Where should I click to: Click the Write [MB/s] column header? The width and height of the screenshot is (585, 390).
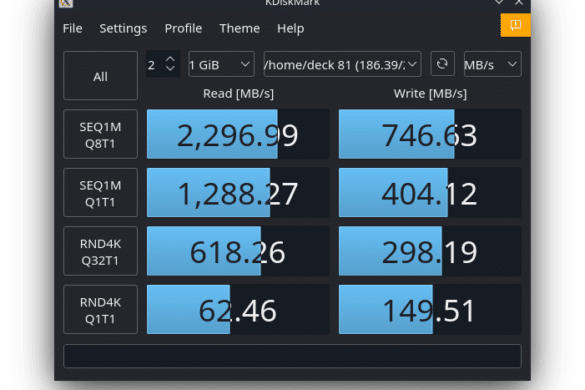[430, 94]
